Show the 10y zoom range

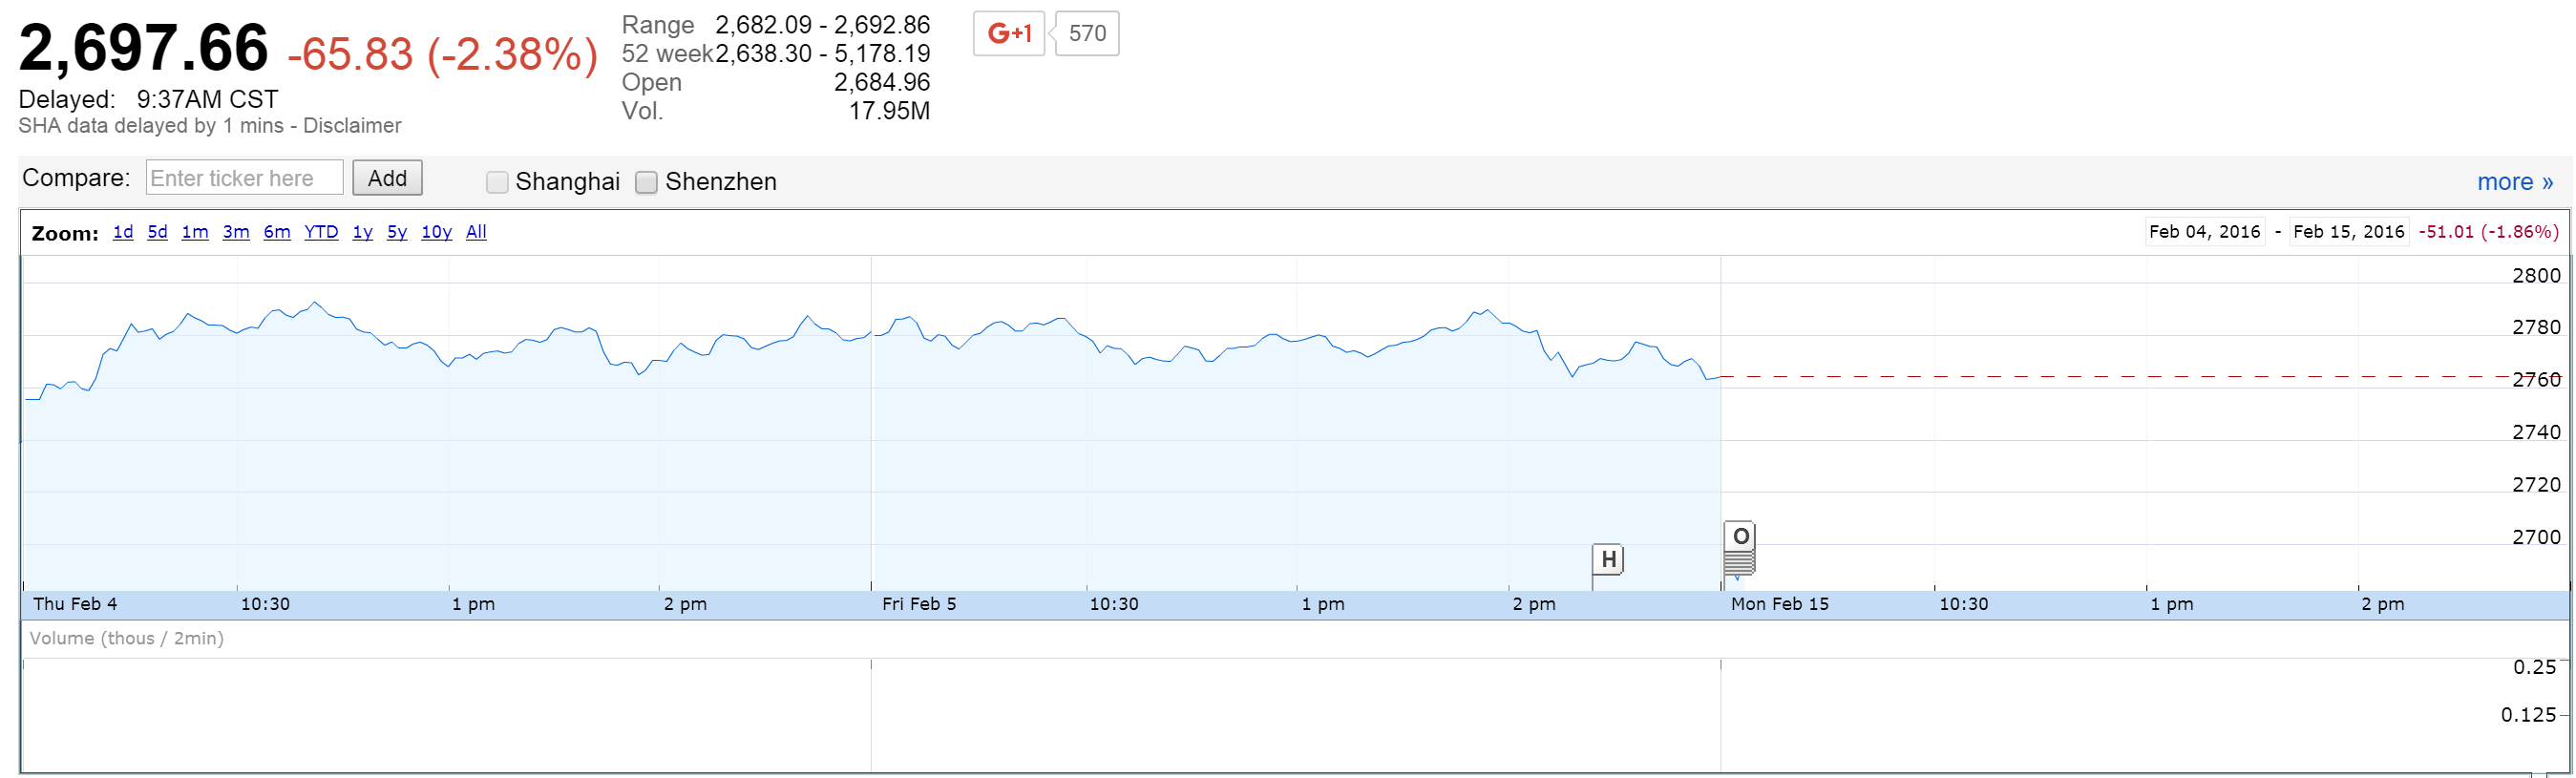(436, 232)
